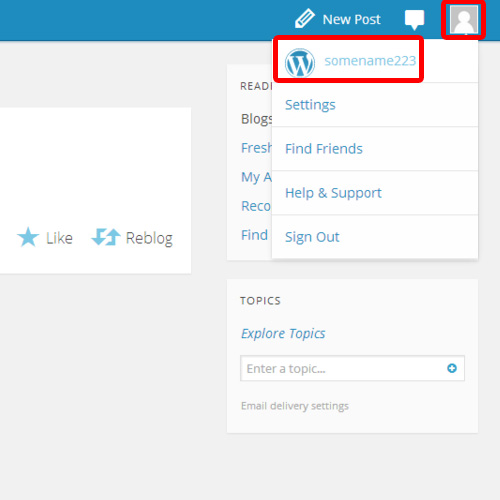Click the Enter a topic input field
Screen dimensions: 500x500
click(x=352, y=368)
